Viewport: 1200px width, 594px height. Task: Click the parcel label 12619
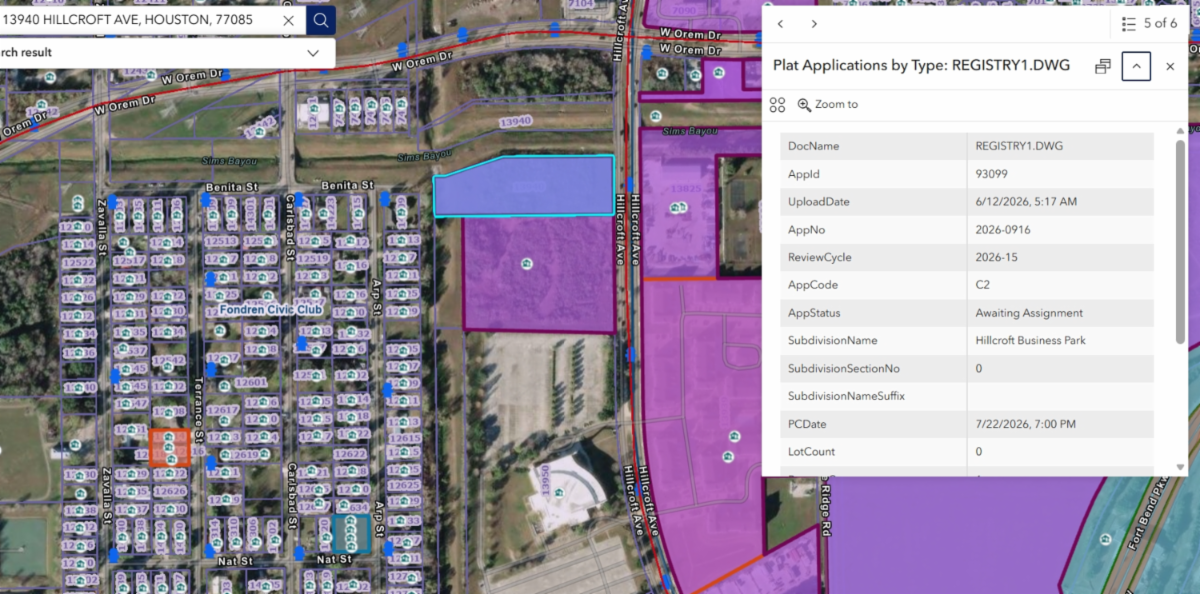243,455
